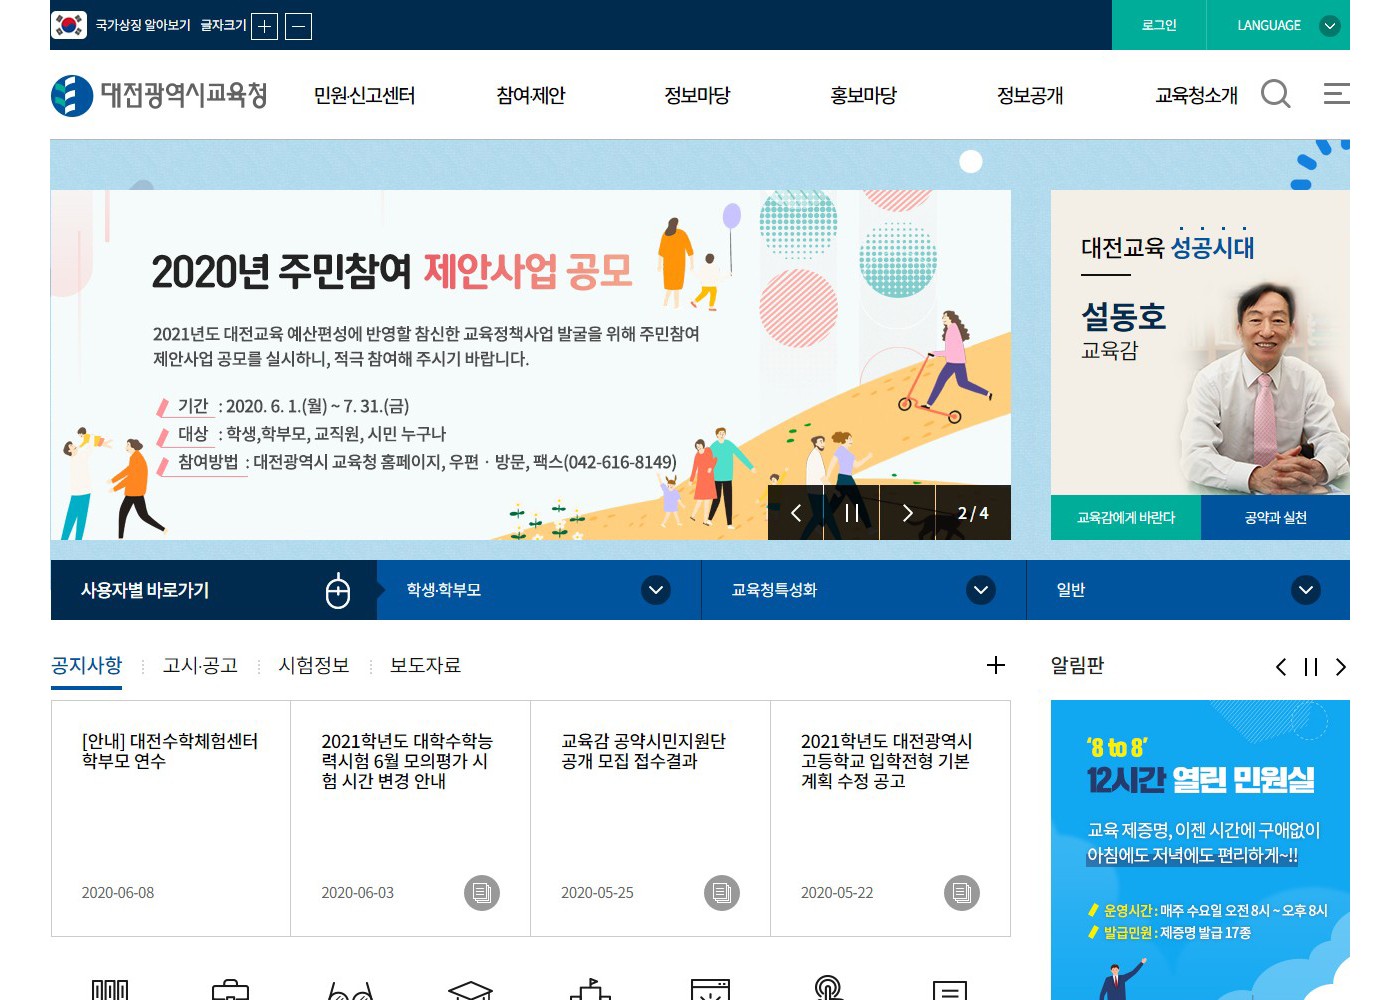
Task: Click the 로그인 button
Action: [x=1159, y=25]
